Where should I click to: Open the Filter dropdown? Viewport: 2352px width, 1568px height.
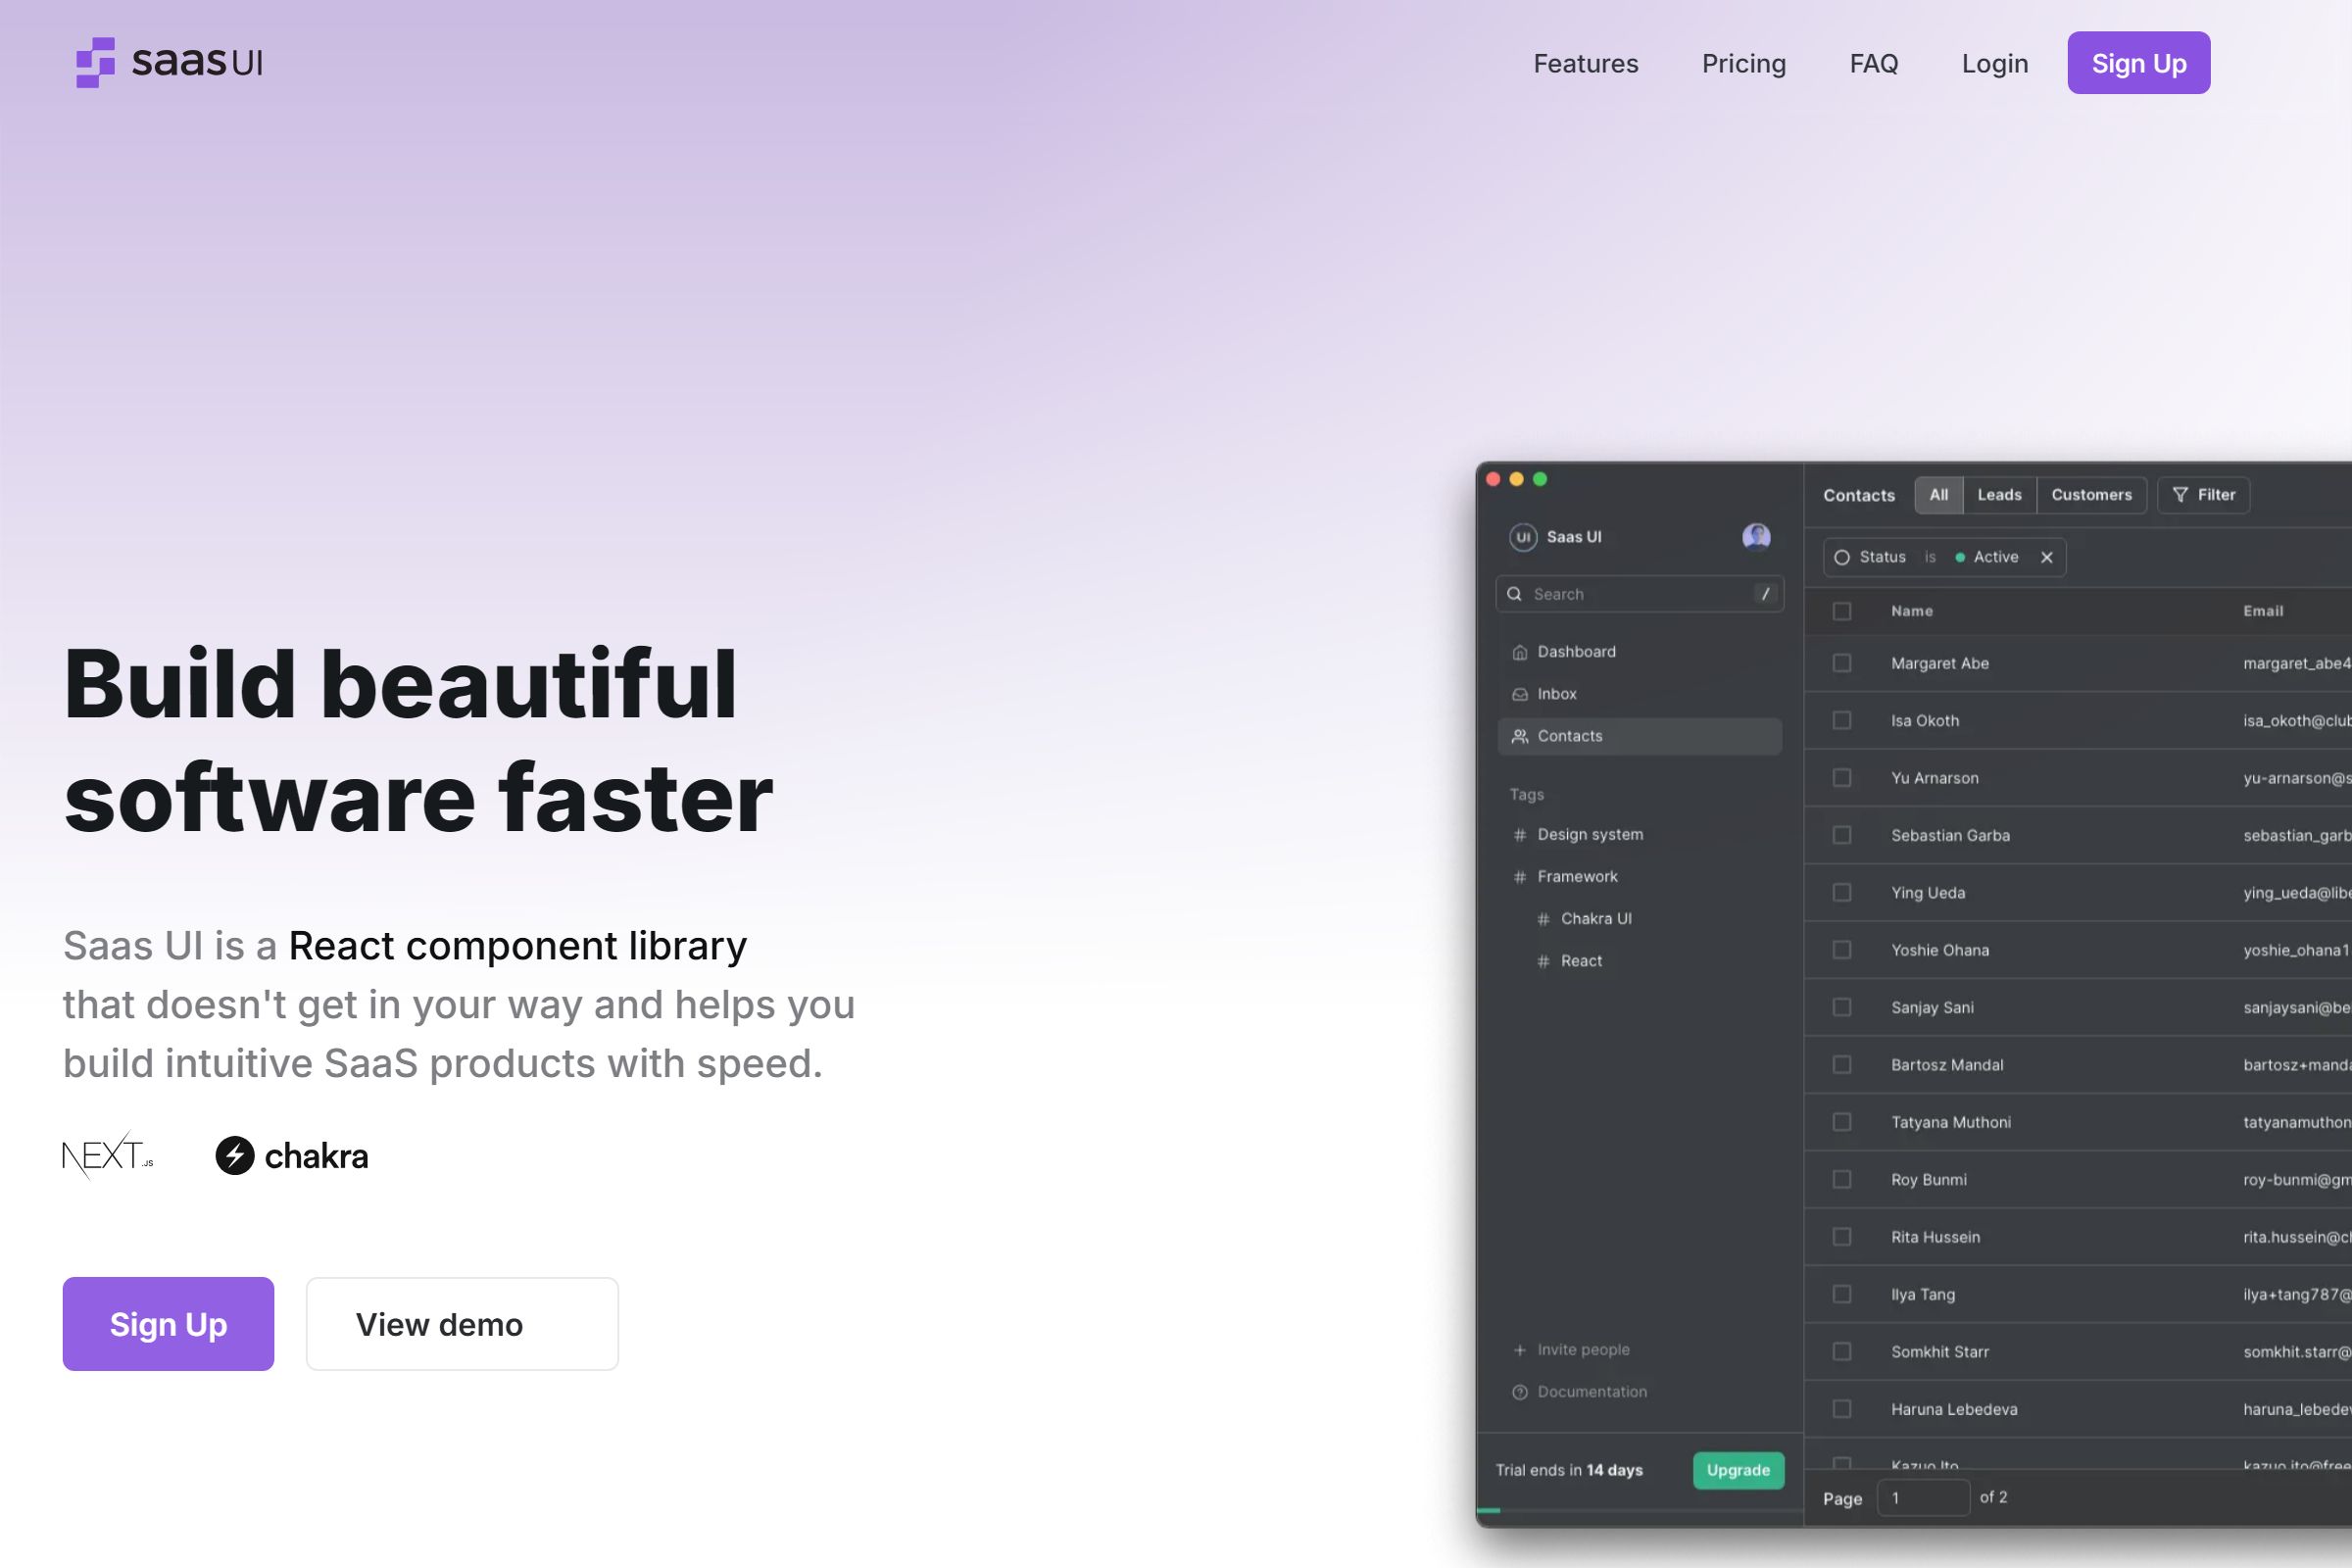[2203, 495]
